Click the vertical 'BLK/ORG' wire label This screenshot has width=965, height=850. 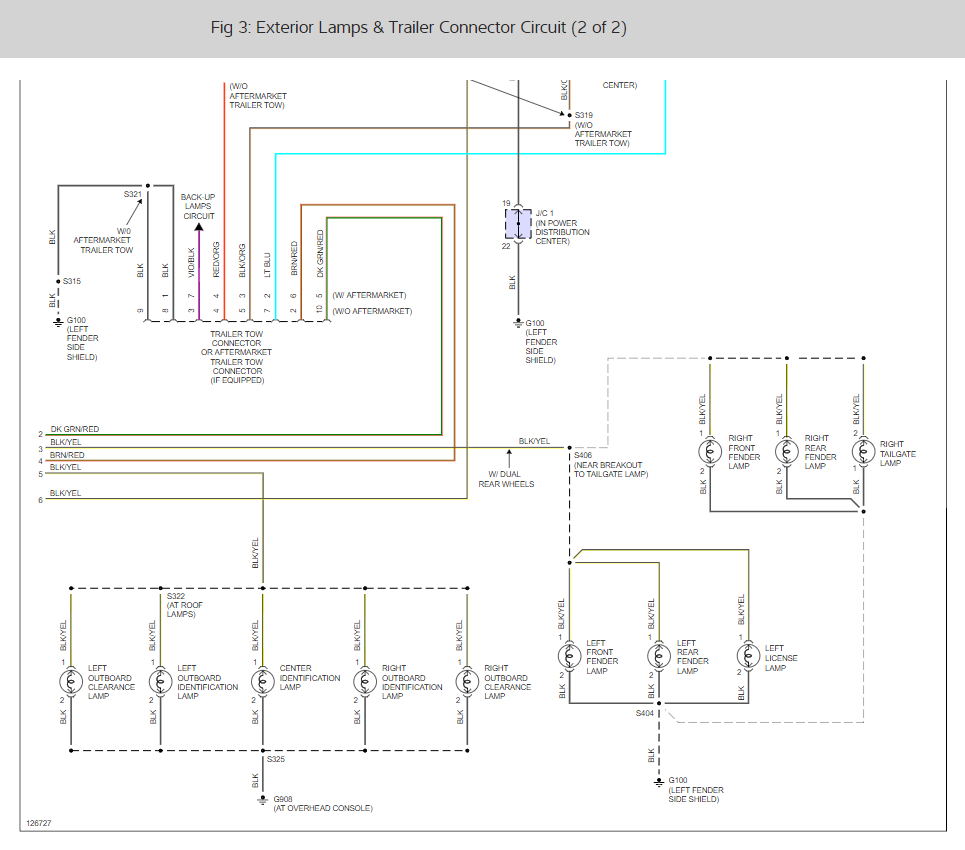242,260
